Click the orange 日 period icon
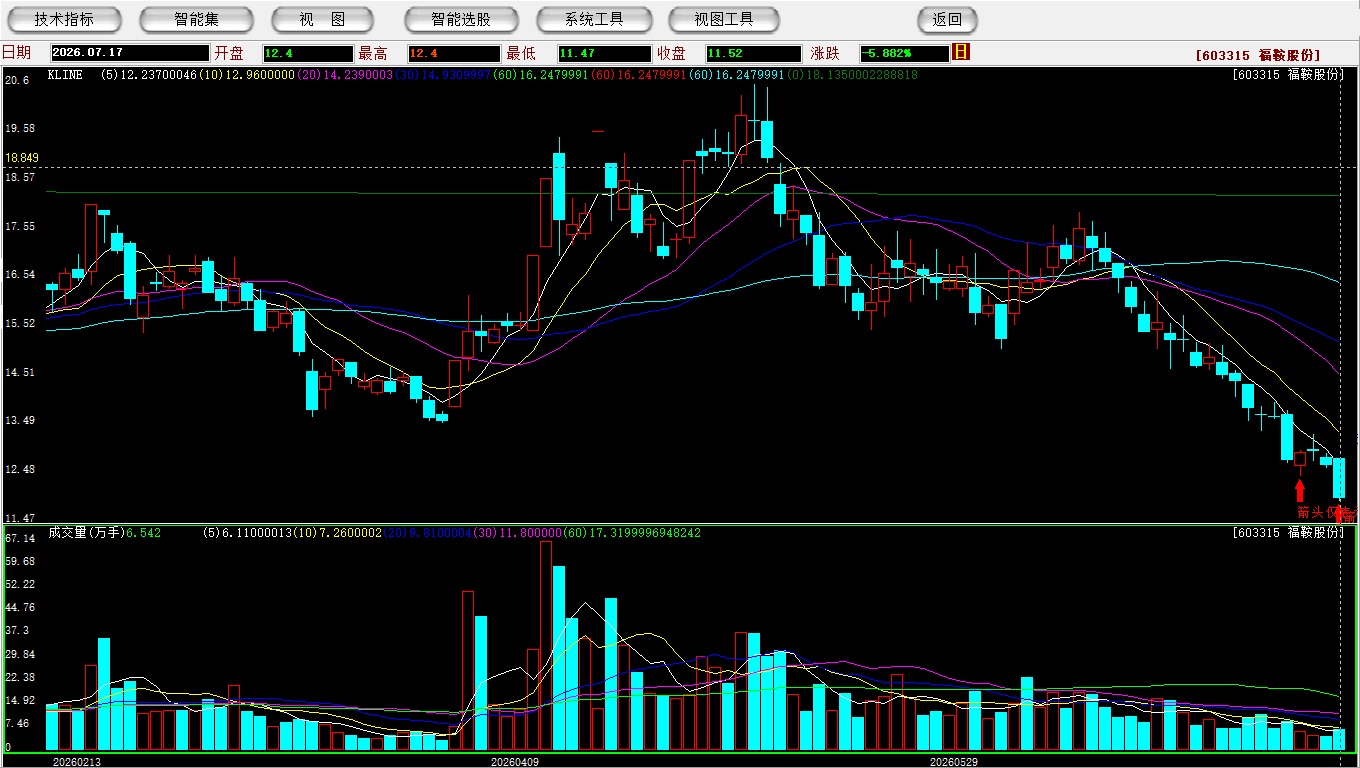The height and width of the screenshot is (768, 1360). (961, 52)
